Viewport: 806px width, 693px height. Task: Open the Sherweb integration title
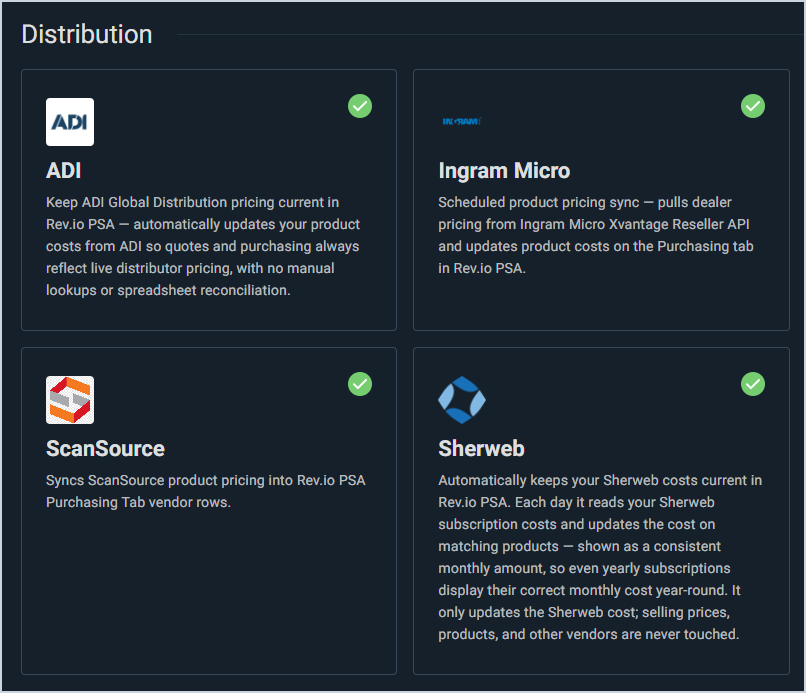[481, 448]
